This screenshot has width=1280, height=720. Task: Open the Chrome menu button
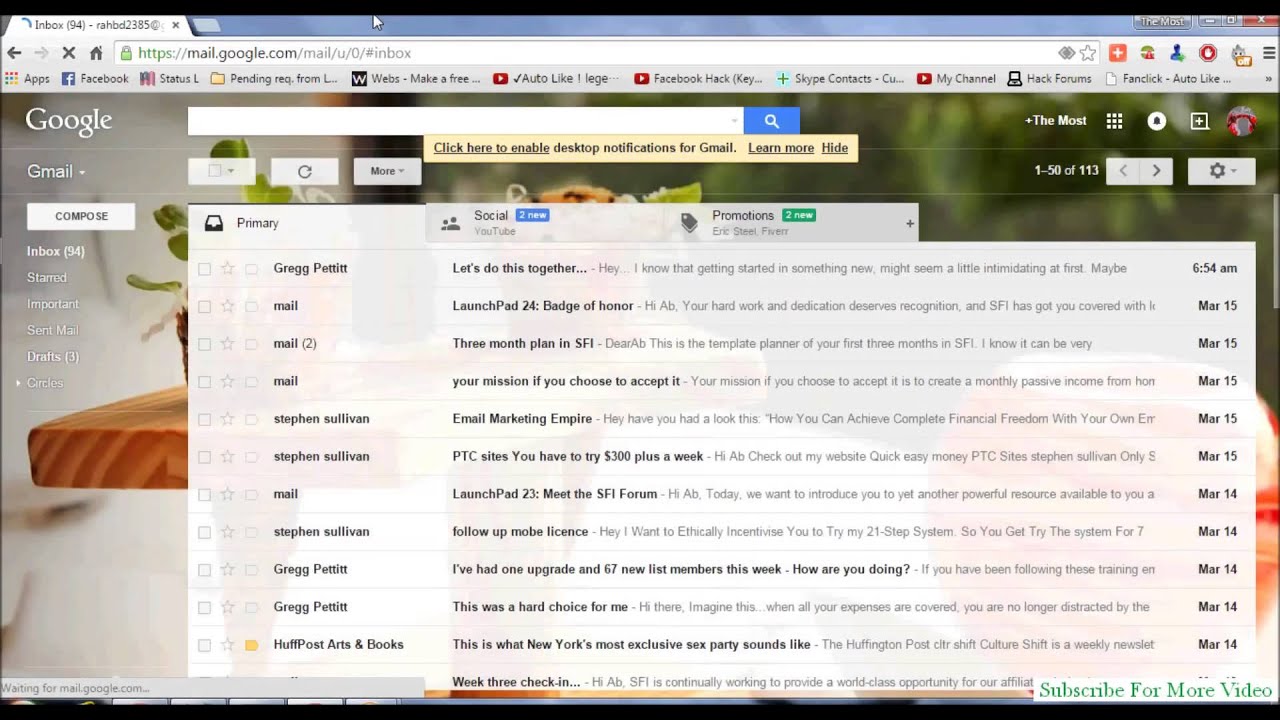point(1270,53)
